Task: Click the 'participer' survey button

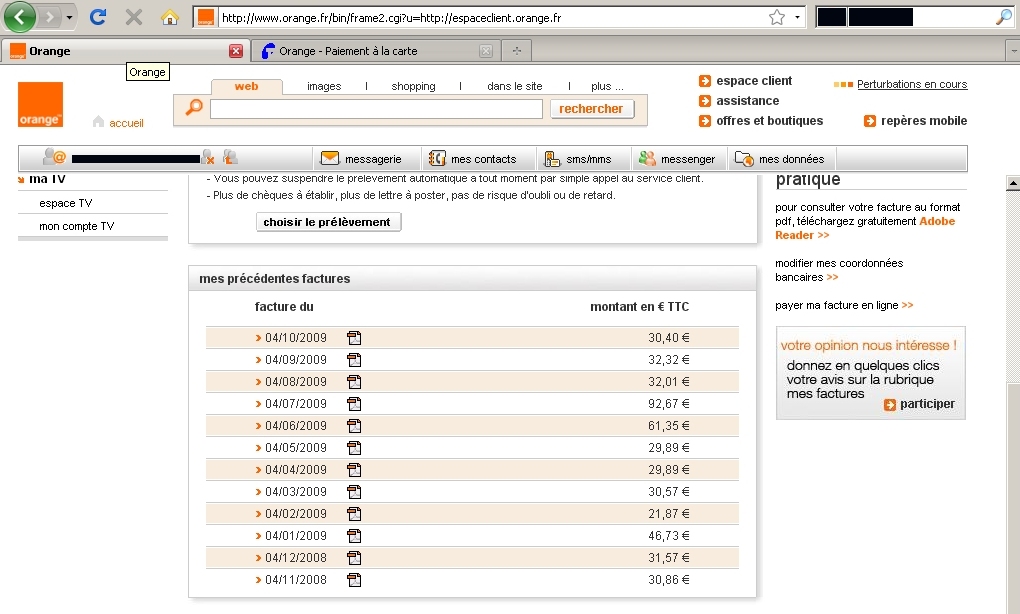Action: pyautogui.click(x=919, y=404)
